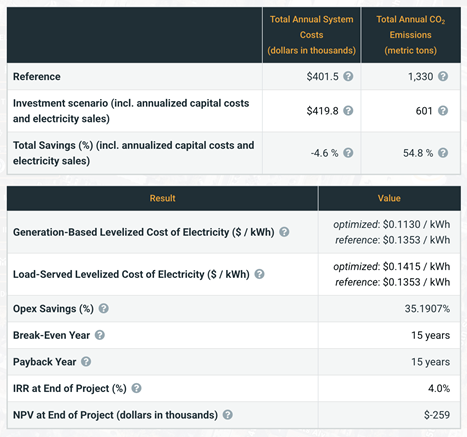
Task: Select the Value column header
Action: pos(389,198)
